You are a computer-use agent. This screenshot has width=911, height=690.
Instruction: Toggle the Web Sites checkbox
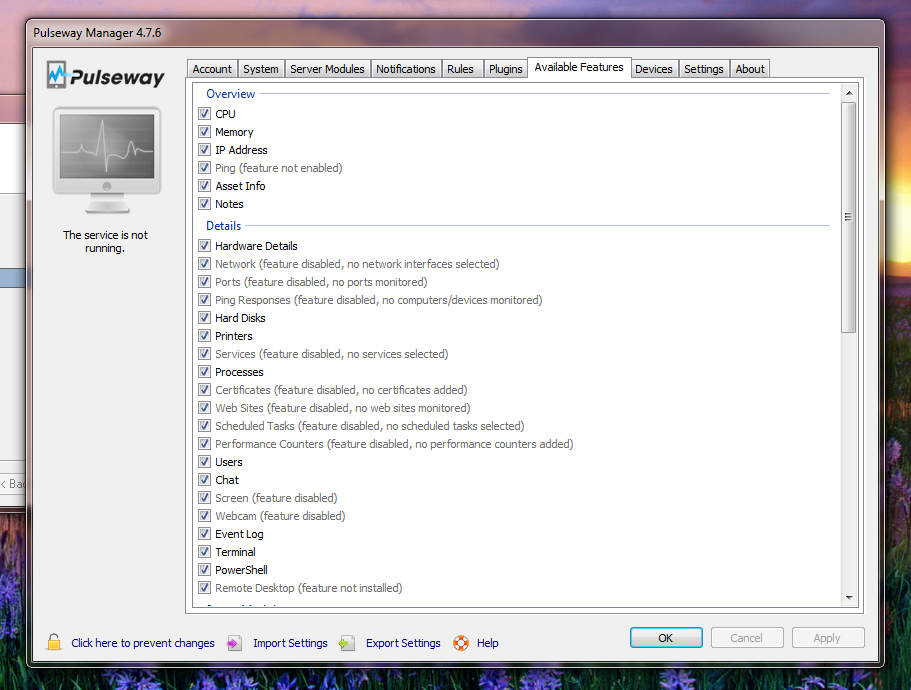pyautogui.click(x=204, y=408)
